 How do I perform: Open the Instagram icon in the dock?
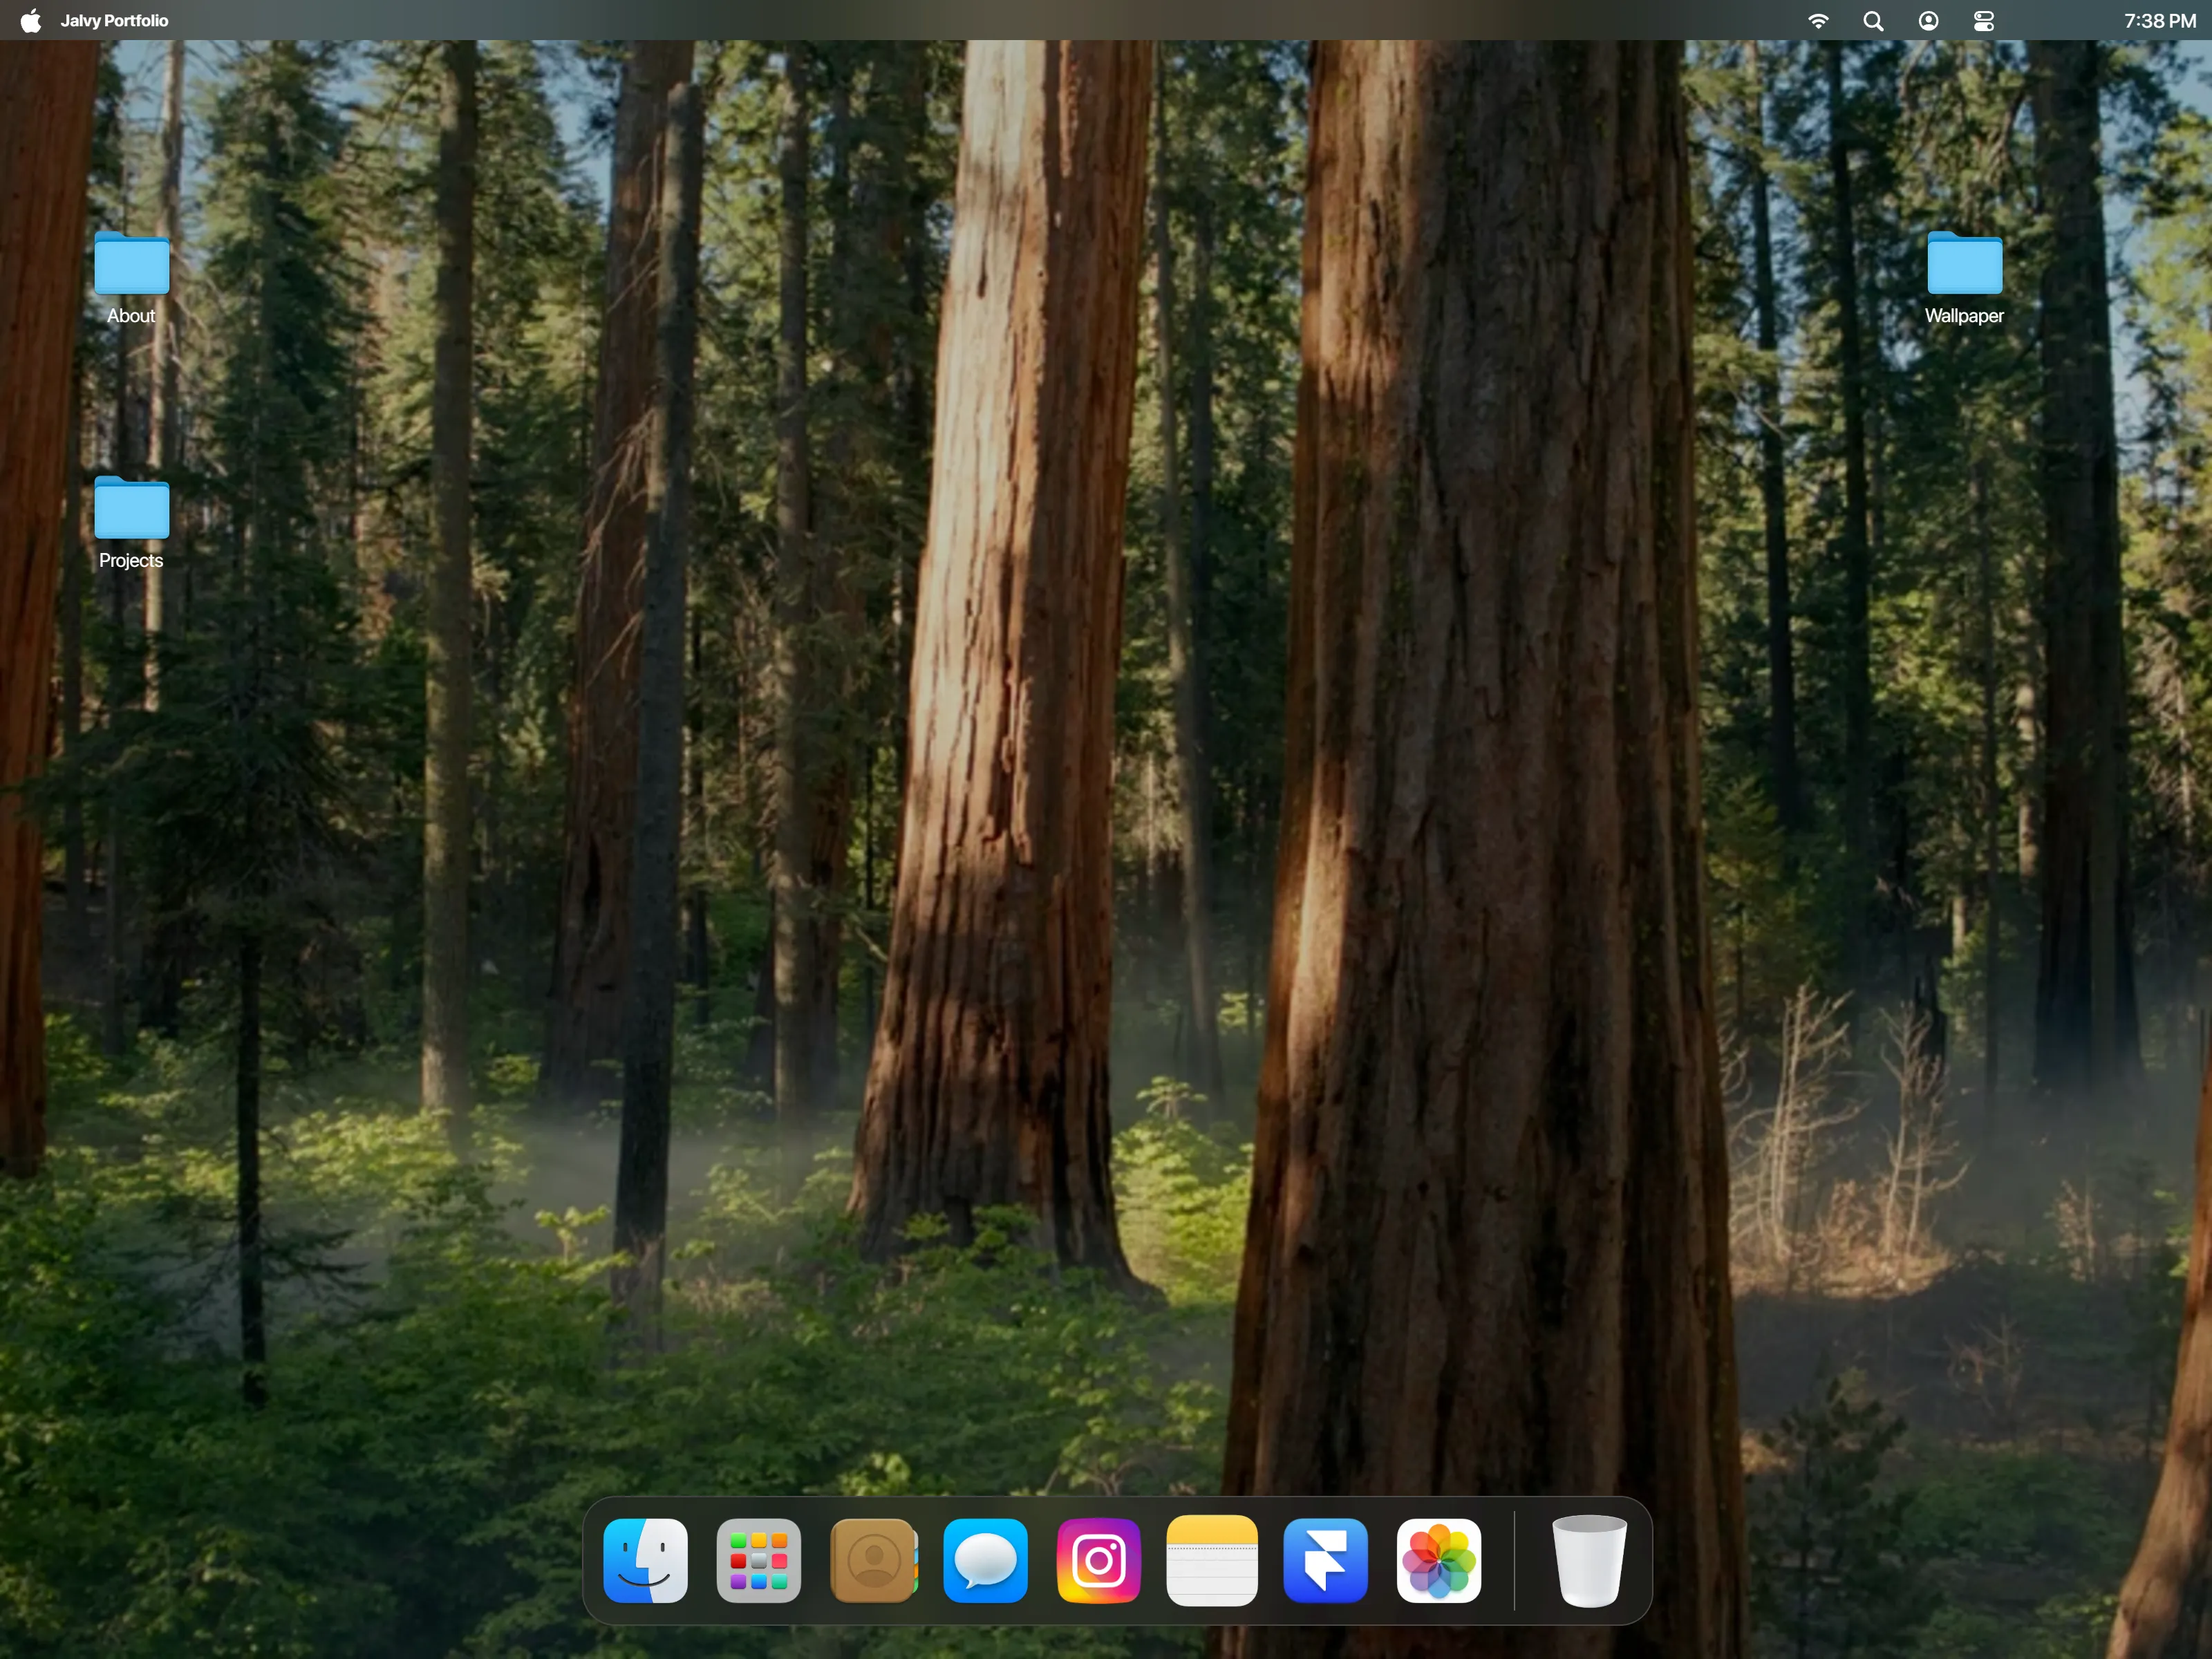[1098, 1560]
